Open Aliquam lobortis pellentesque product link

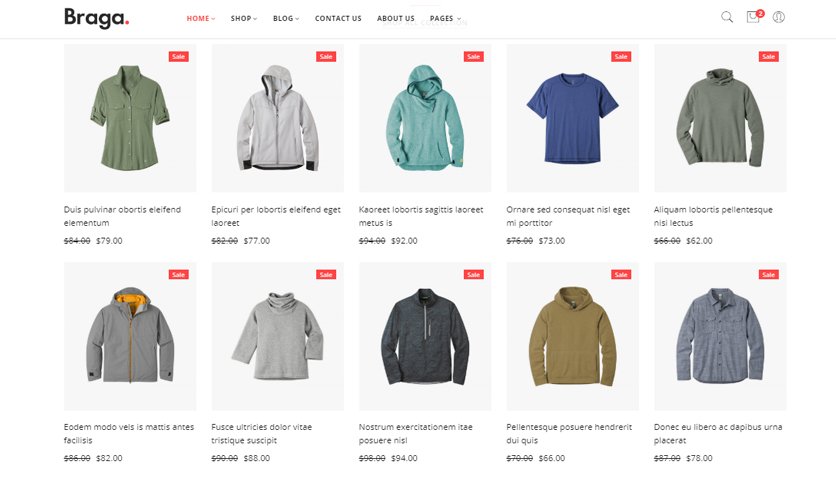713,216
